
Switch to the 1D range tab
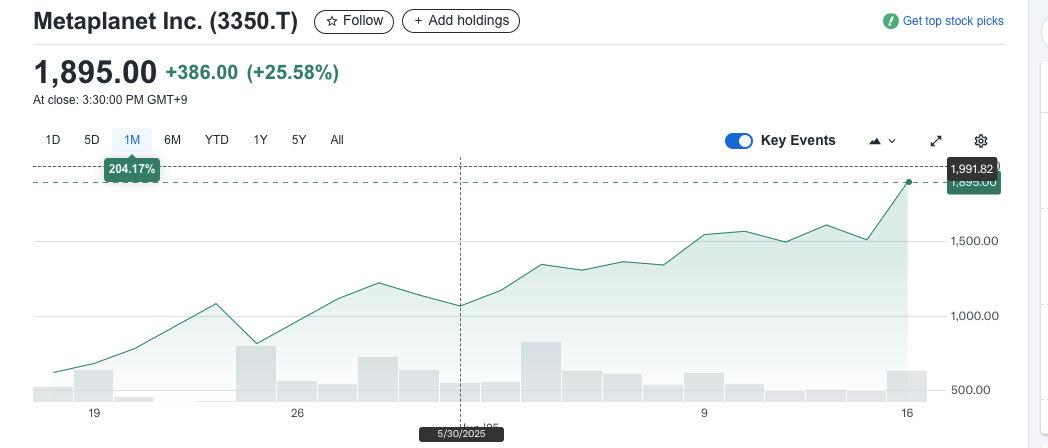click(53, 140)
